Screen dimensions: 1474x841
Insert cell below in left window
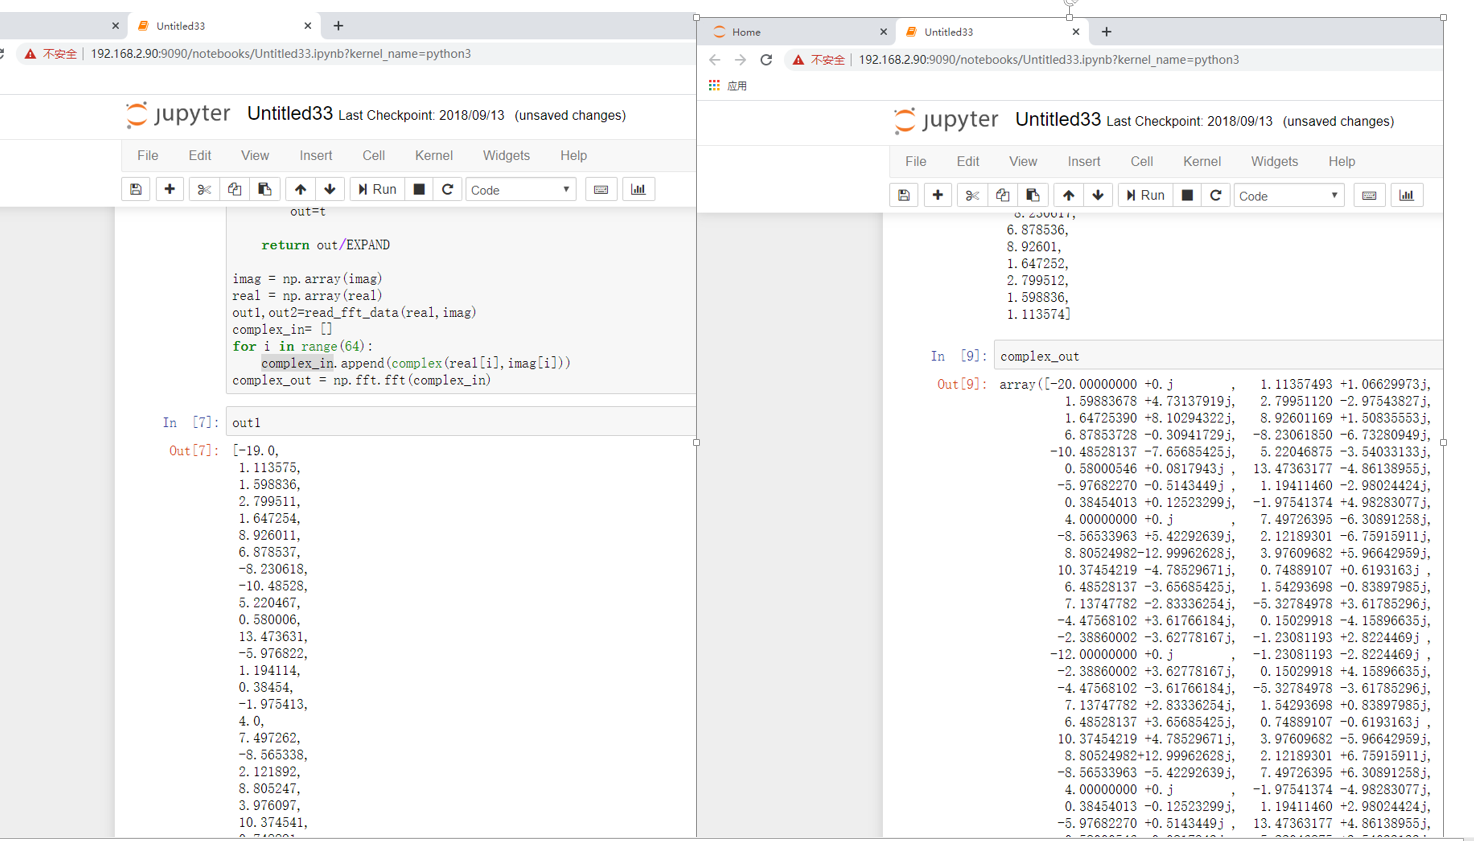click(x=170, y=189)
